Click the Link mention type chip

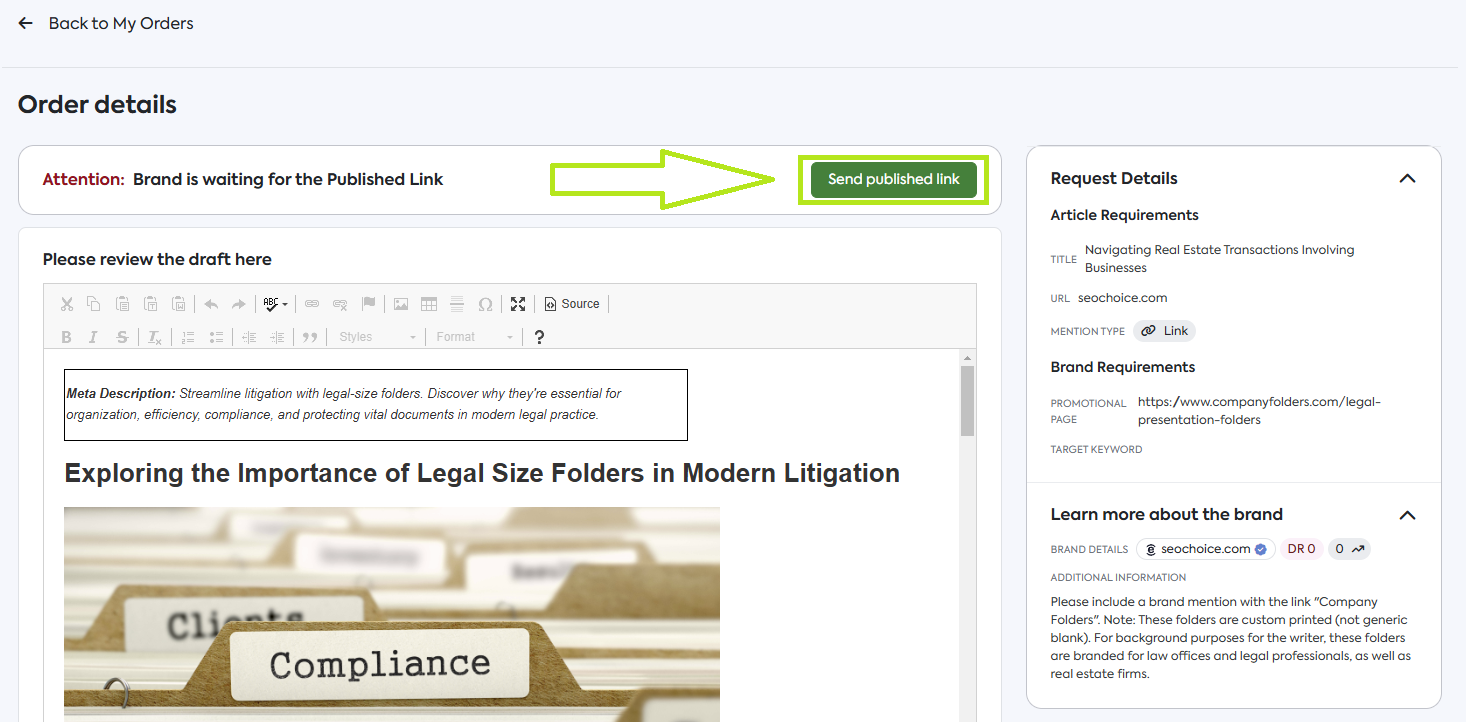[1164, 331]
